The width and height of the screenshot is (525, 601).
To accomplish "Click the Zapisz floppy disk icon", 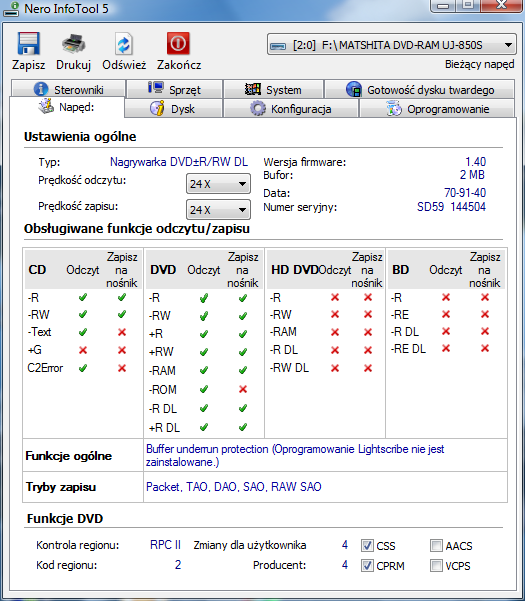I will (29, 43).
